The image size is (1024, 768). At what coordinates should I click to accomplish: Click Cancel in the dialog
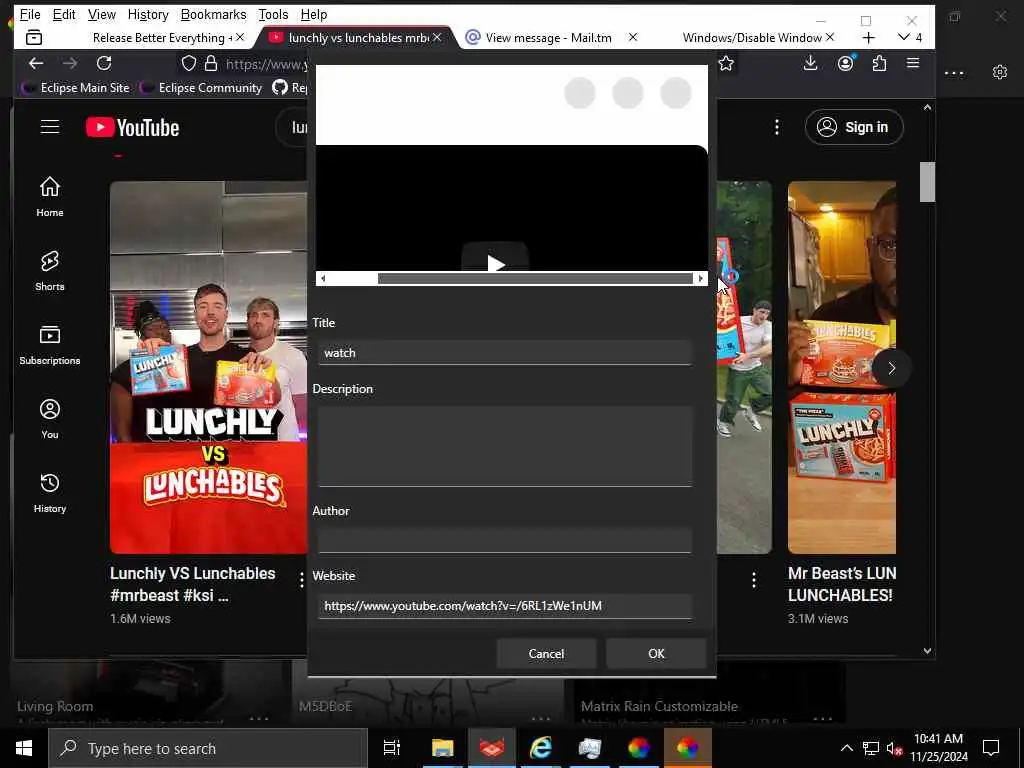[546, 654]
